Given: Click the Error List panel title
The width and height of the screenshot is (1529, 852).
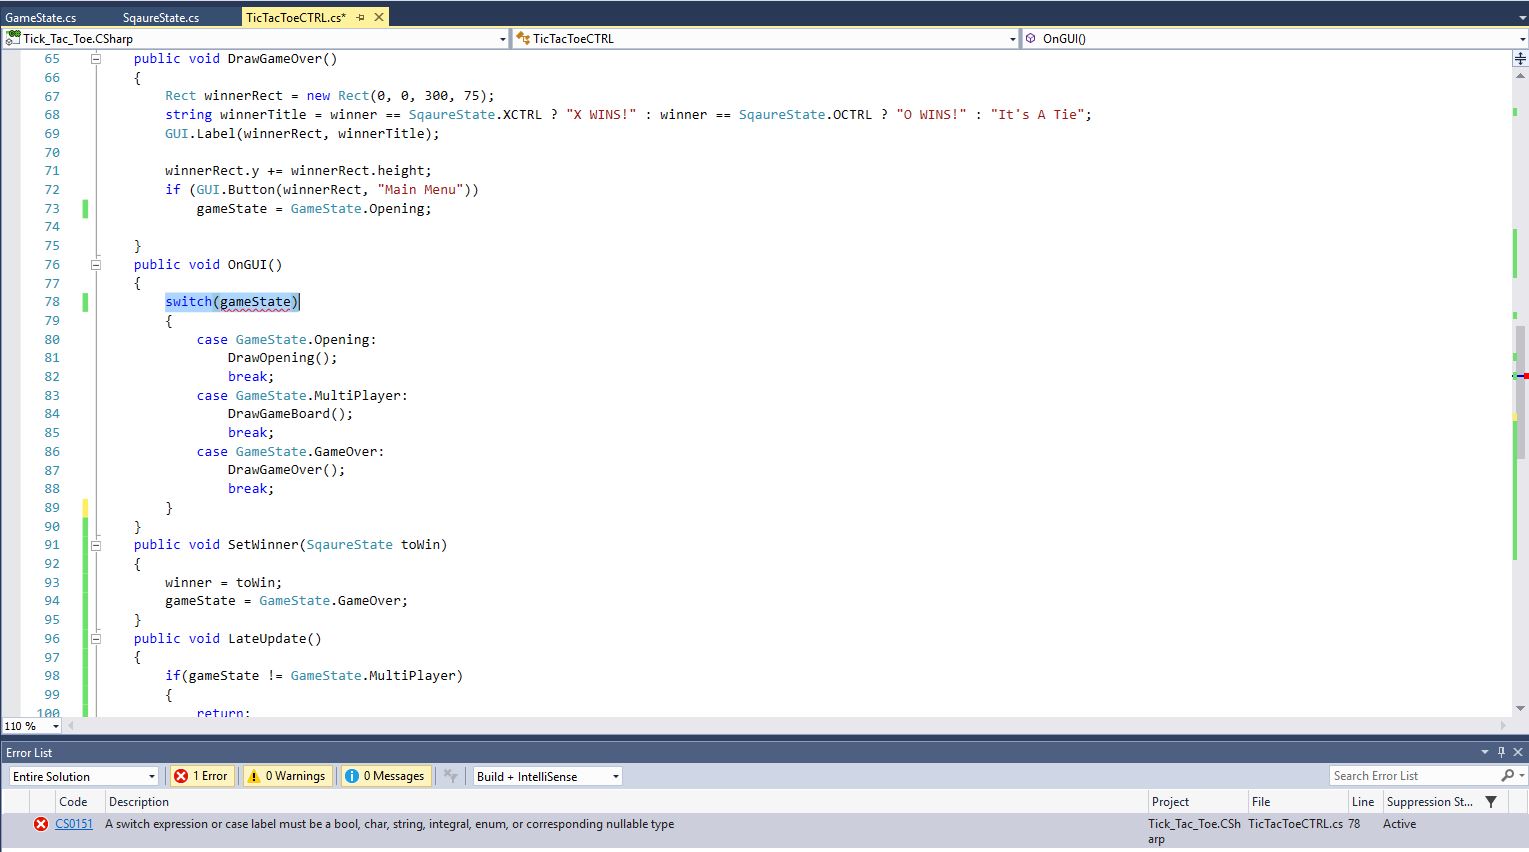Looking at the screenshot, I should [x=29, y=752].
